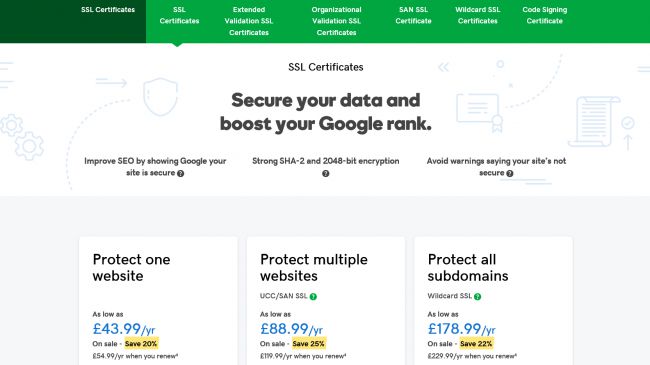The image size is (650, 365).
Task: Select the SSL Certificates tab with arrow indicator
Action: point(179,15)
